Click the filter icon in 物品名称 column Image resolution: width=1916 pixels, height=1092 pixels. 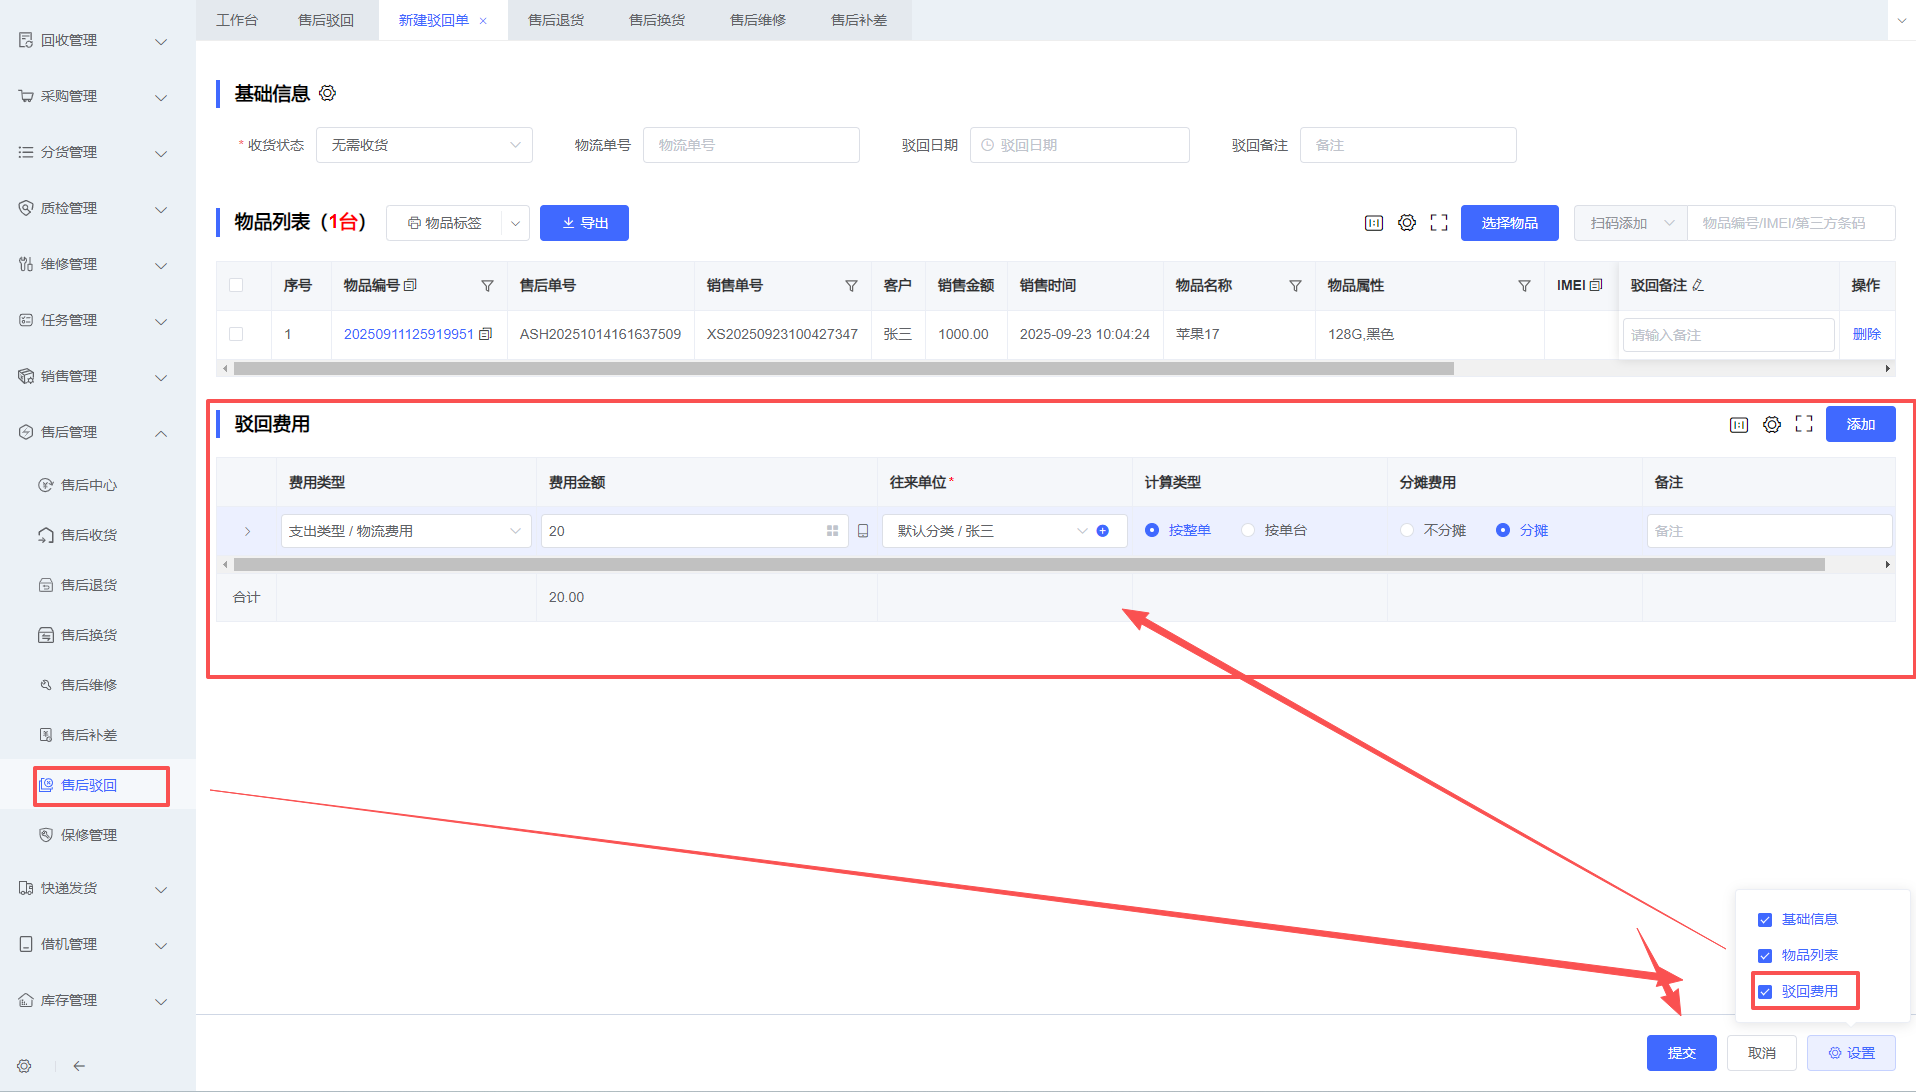point(1295,286)
